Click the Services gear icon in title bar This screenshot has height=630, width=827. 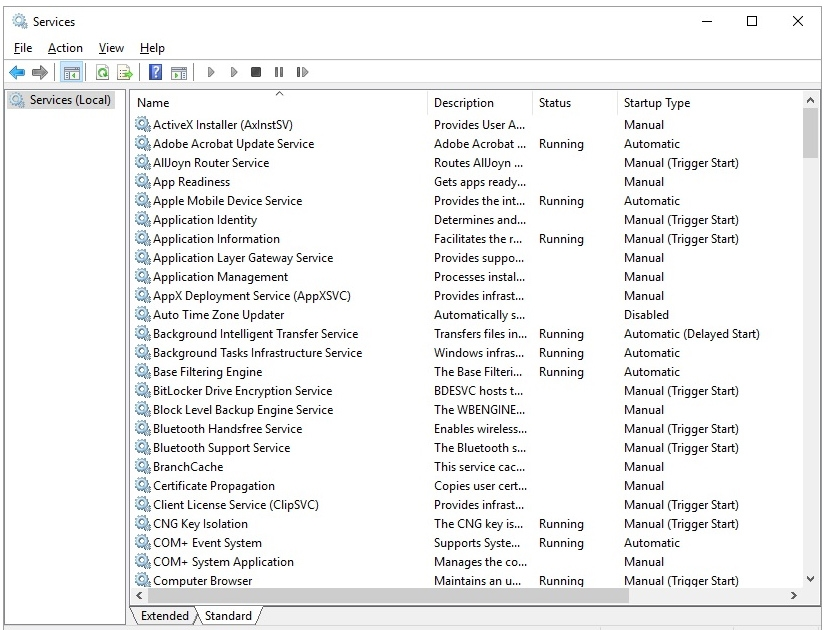tap(20, 22)
